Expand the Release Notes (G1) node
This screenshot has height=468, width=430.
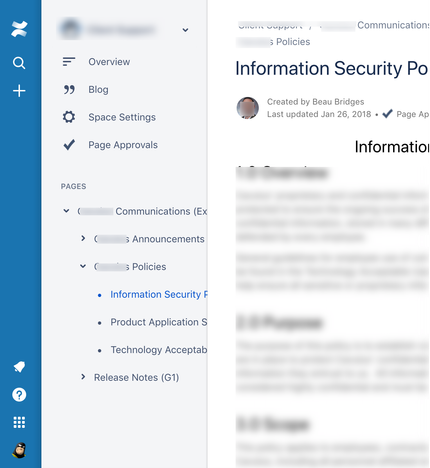tap(83, 377)
